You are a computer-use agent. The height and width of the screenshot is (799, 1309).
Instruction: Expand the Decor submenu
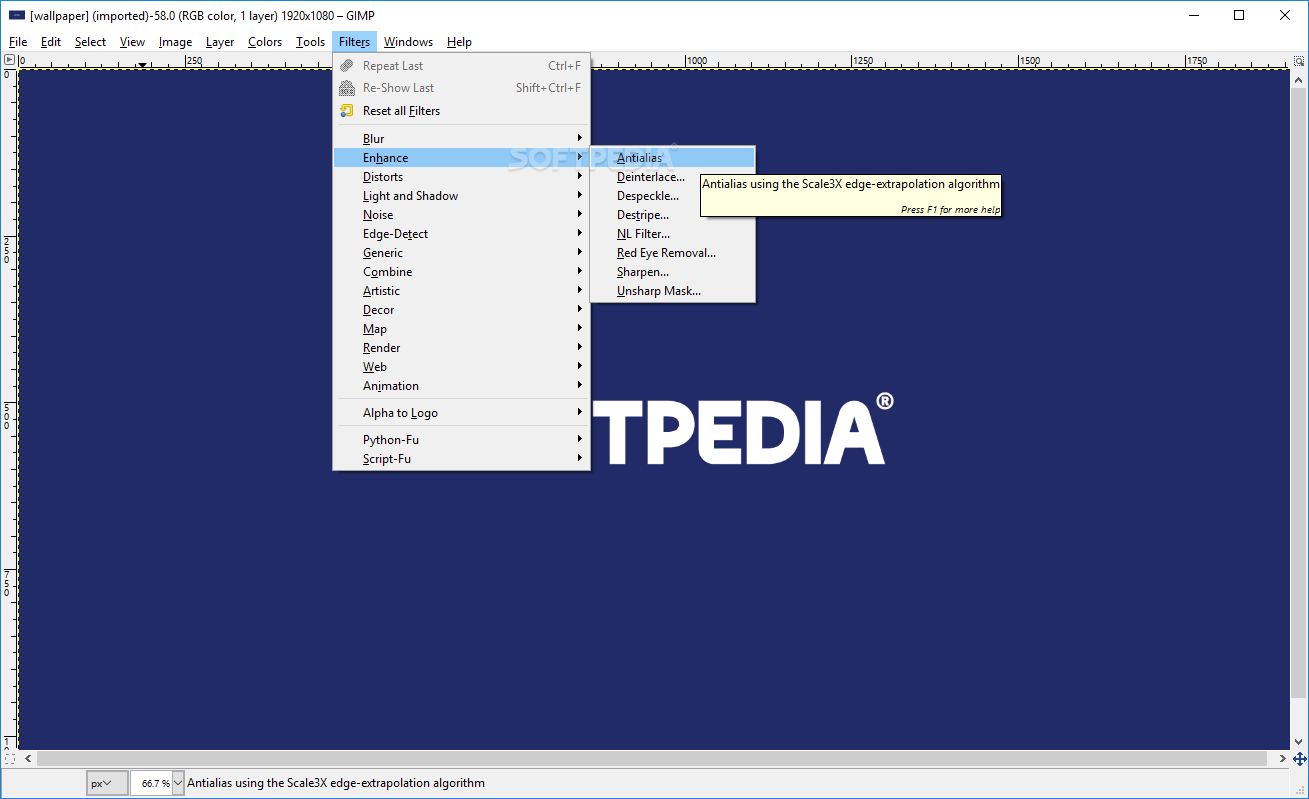(x=461, y=310)
